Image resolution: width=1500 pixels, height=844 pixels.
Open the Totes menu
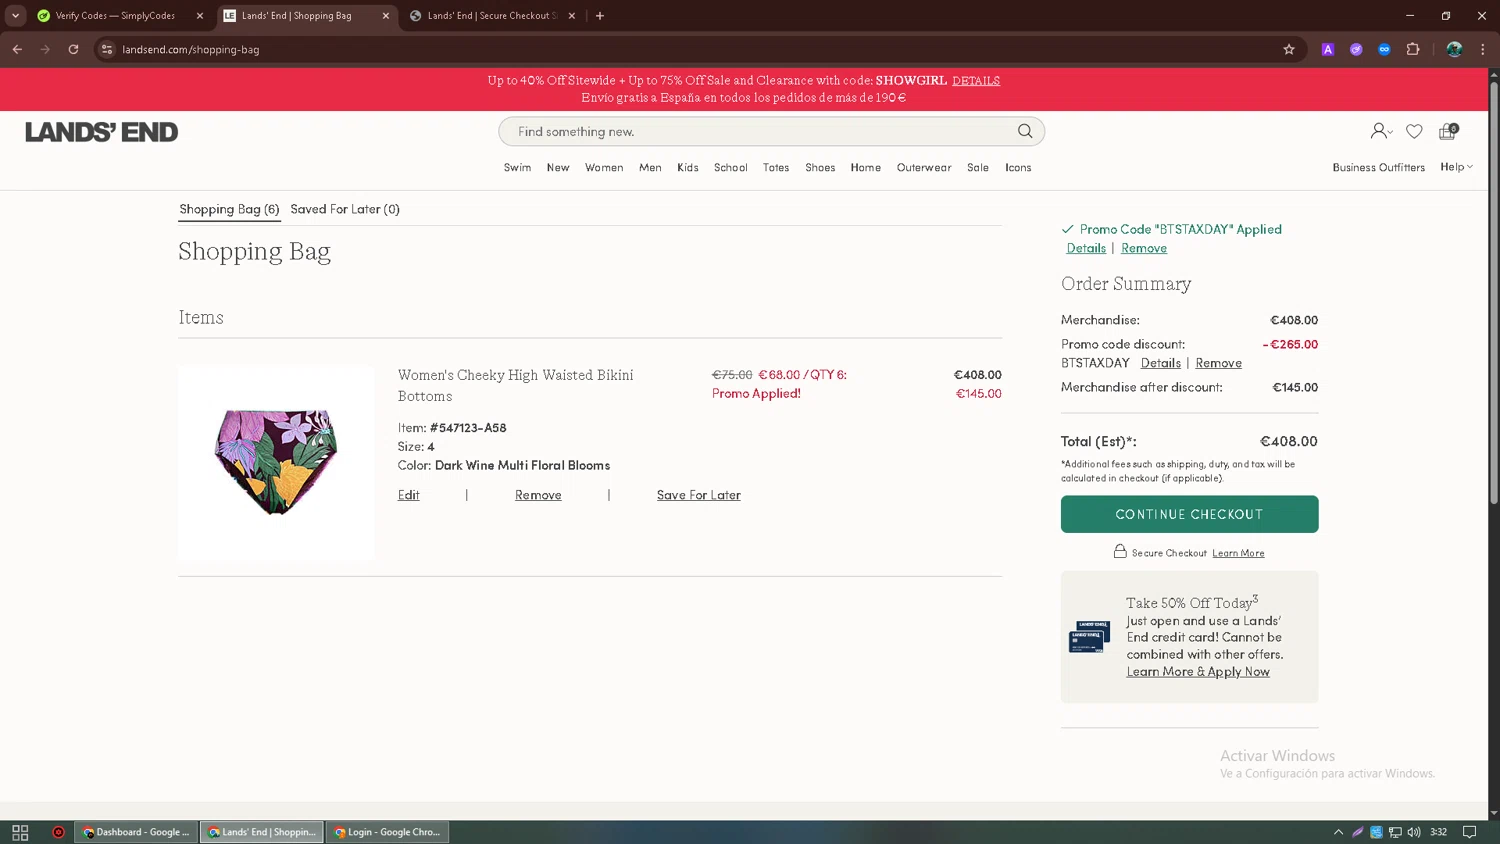coord(776,167)
